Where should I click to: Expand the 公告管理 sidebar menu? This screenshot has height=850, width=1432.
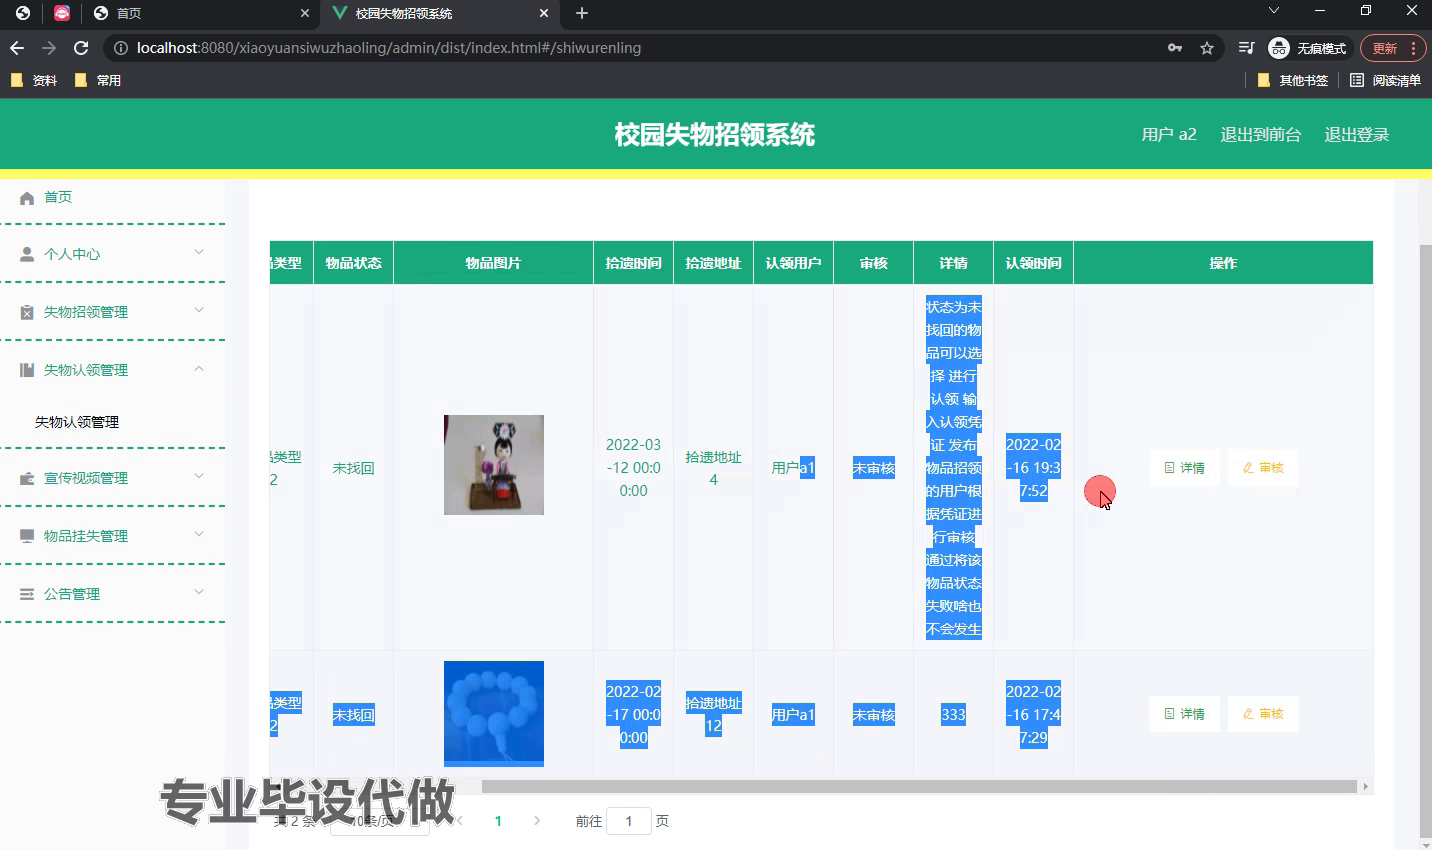tap(112, 594)
